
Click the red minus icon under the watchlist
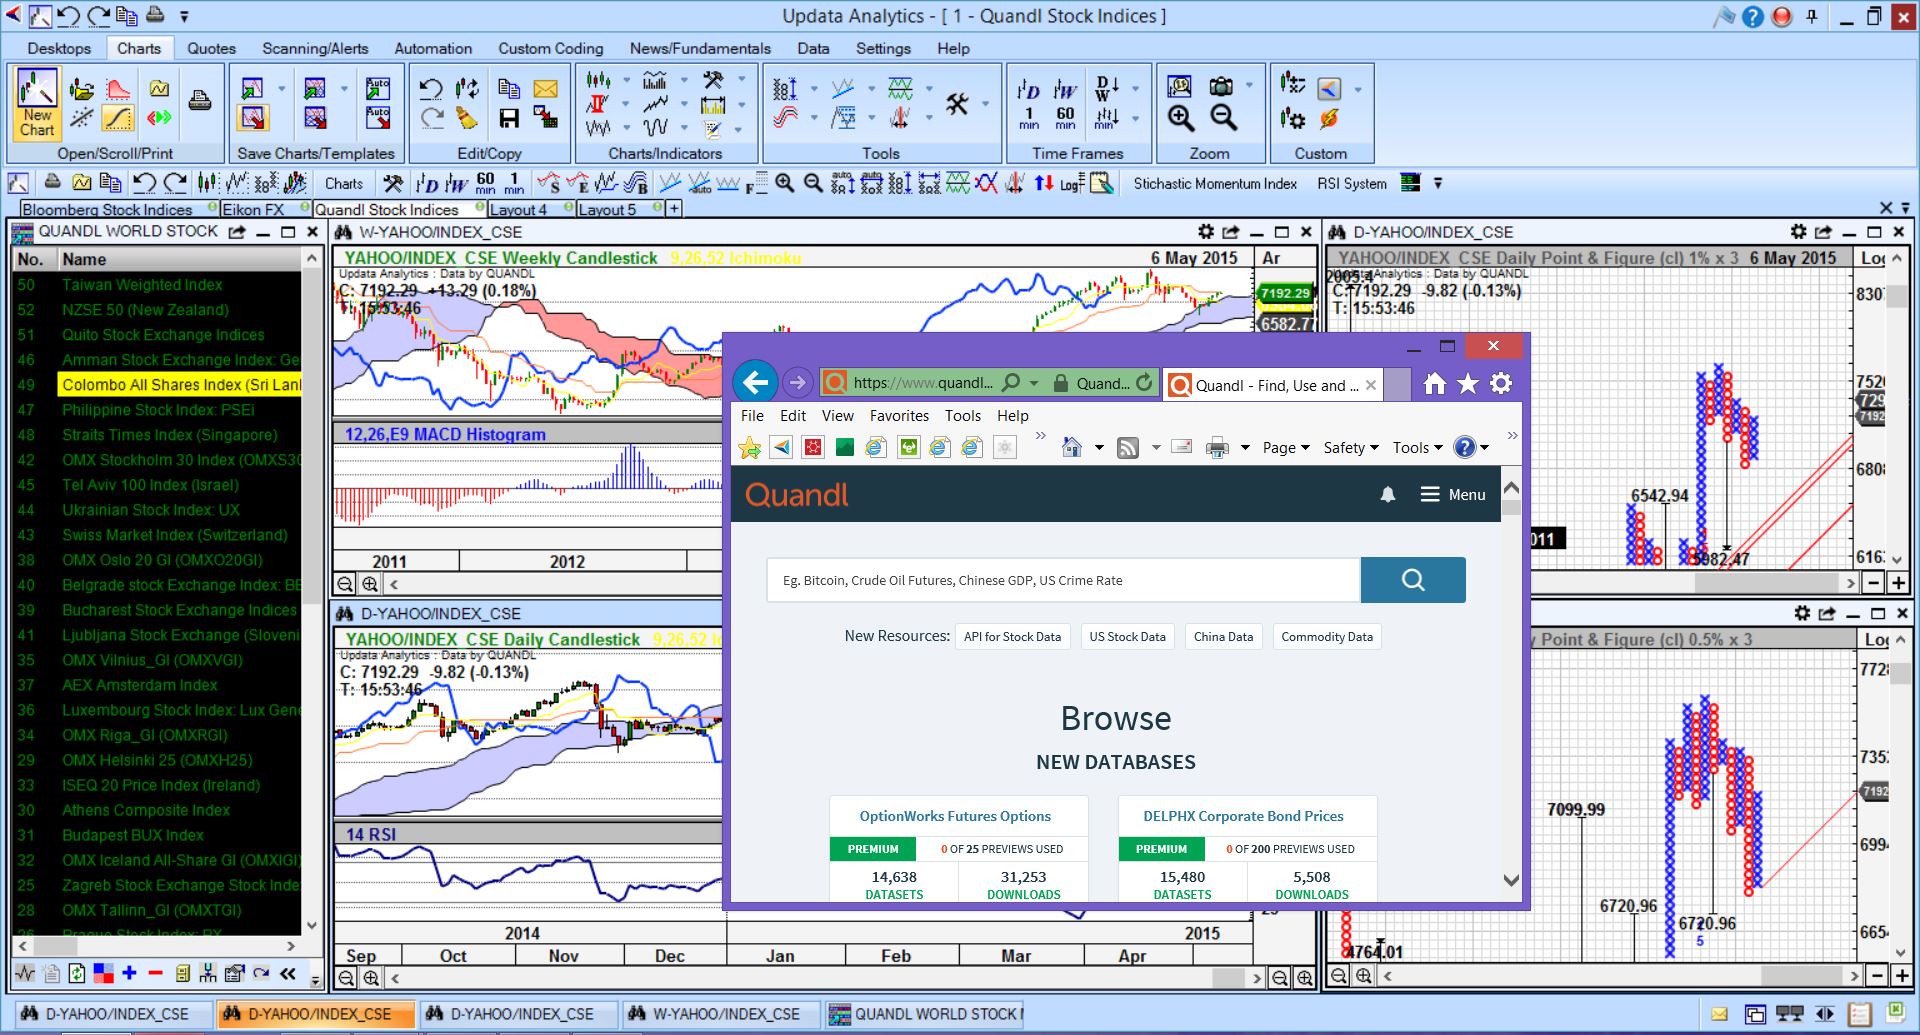(x=155, y=973)
